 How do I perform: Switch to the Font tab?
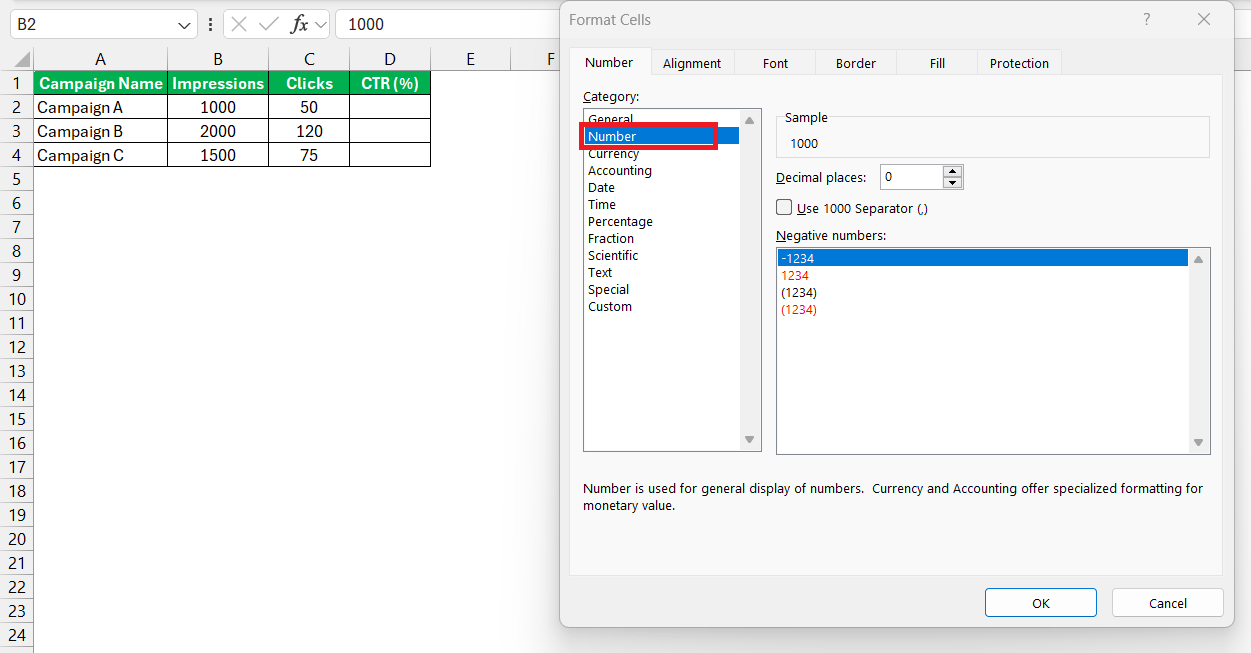click(776, 63)
